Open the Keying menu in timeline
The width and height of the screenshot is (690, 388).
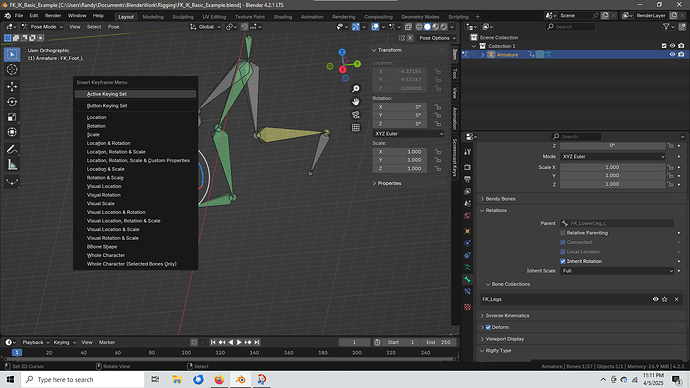[64, 342]
